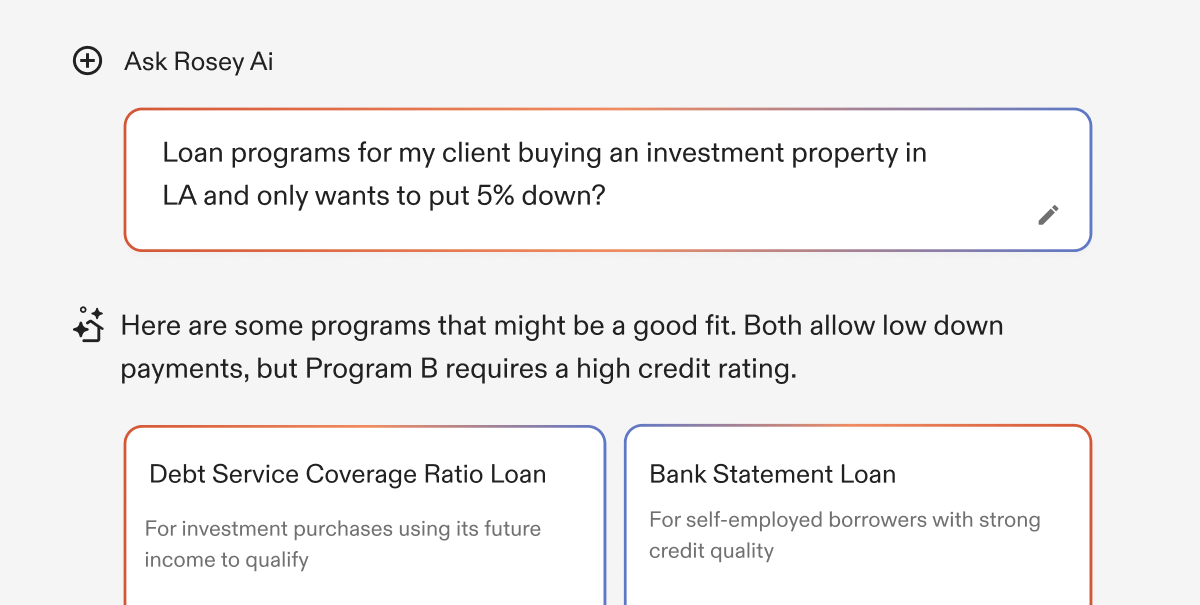
Task: Click empty area inside Debt Service loan card
Action: (x=365, y=588)
